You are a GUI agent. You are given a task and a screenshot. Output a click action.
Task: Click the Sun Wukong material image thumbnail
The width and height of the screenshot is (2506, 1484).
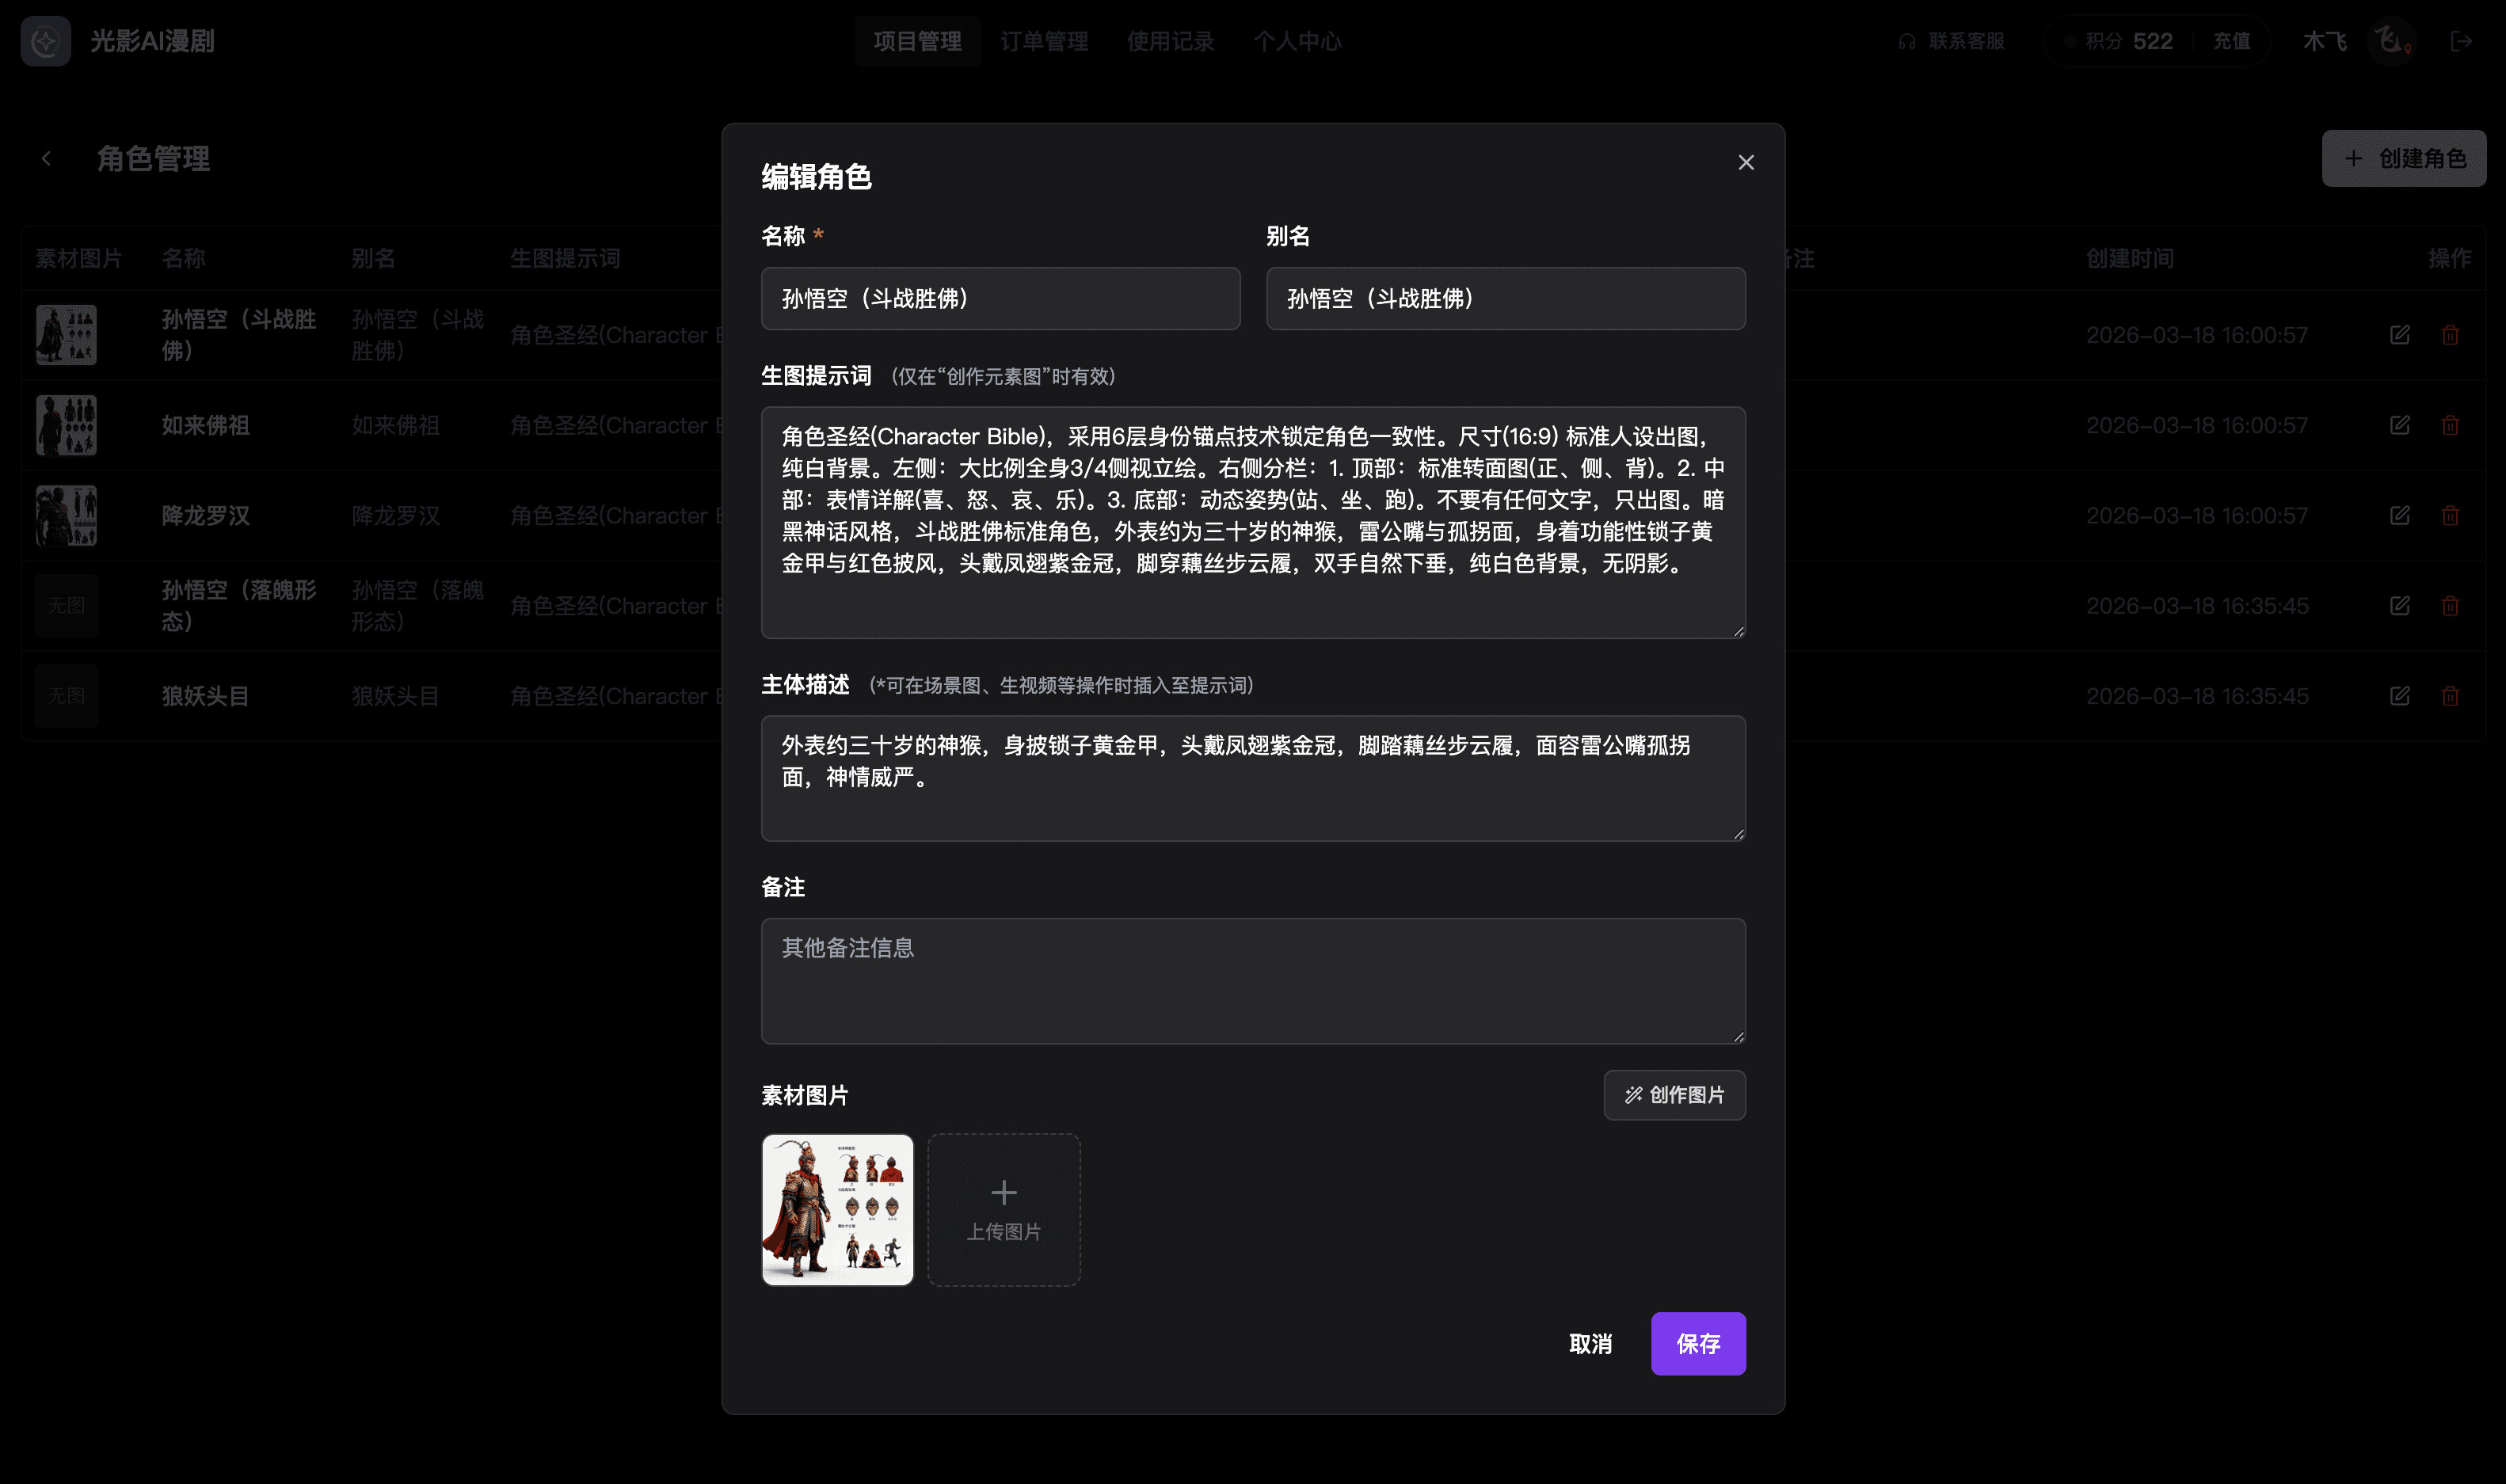pyautogui.click(x=837, y=1209)
